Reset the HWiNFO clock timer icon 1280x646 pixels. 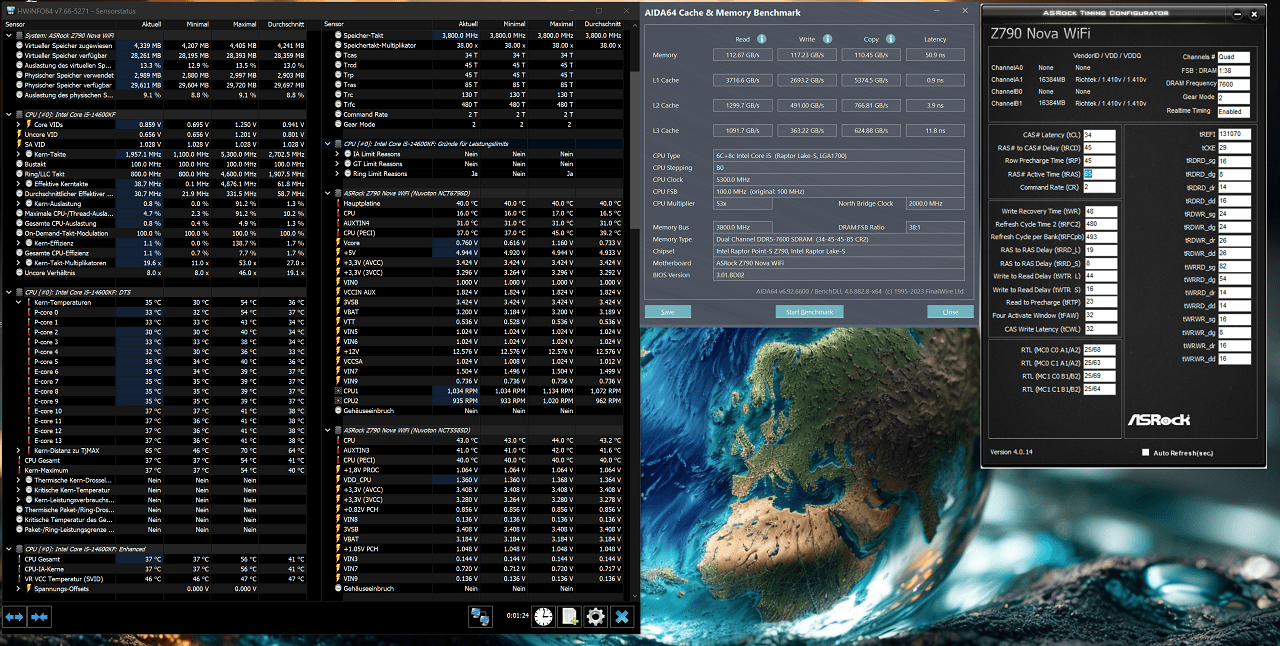tap(544, 617)
